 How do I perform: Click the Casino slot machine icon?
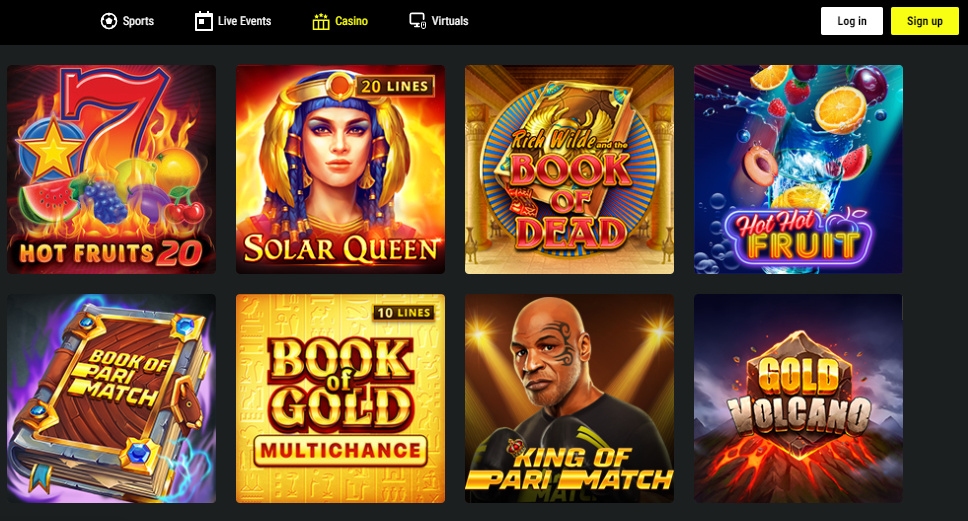pos(320,22)
